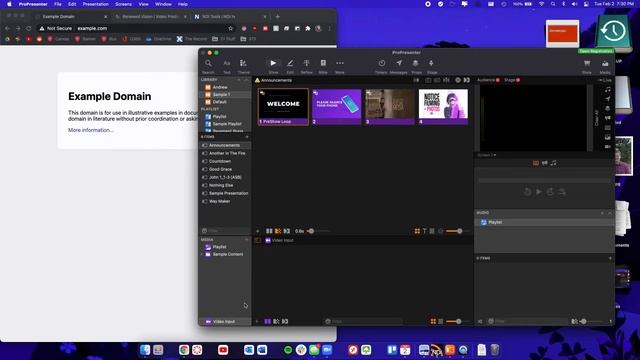Screen dimensions: 640x360
Task: Open the Store from toolbar
Action: (587, 66)
